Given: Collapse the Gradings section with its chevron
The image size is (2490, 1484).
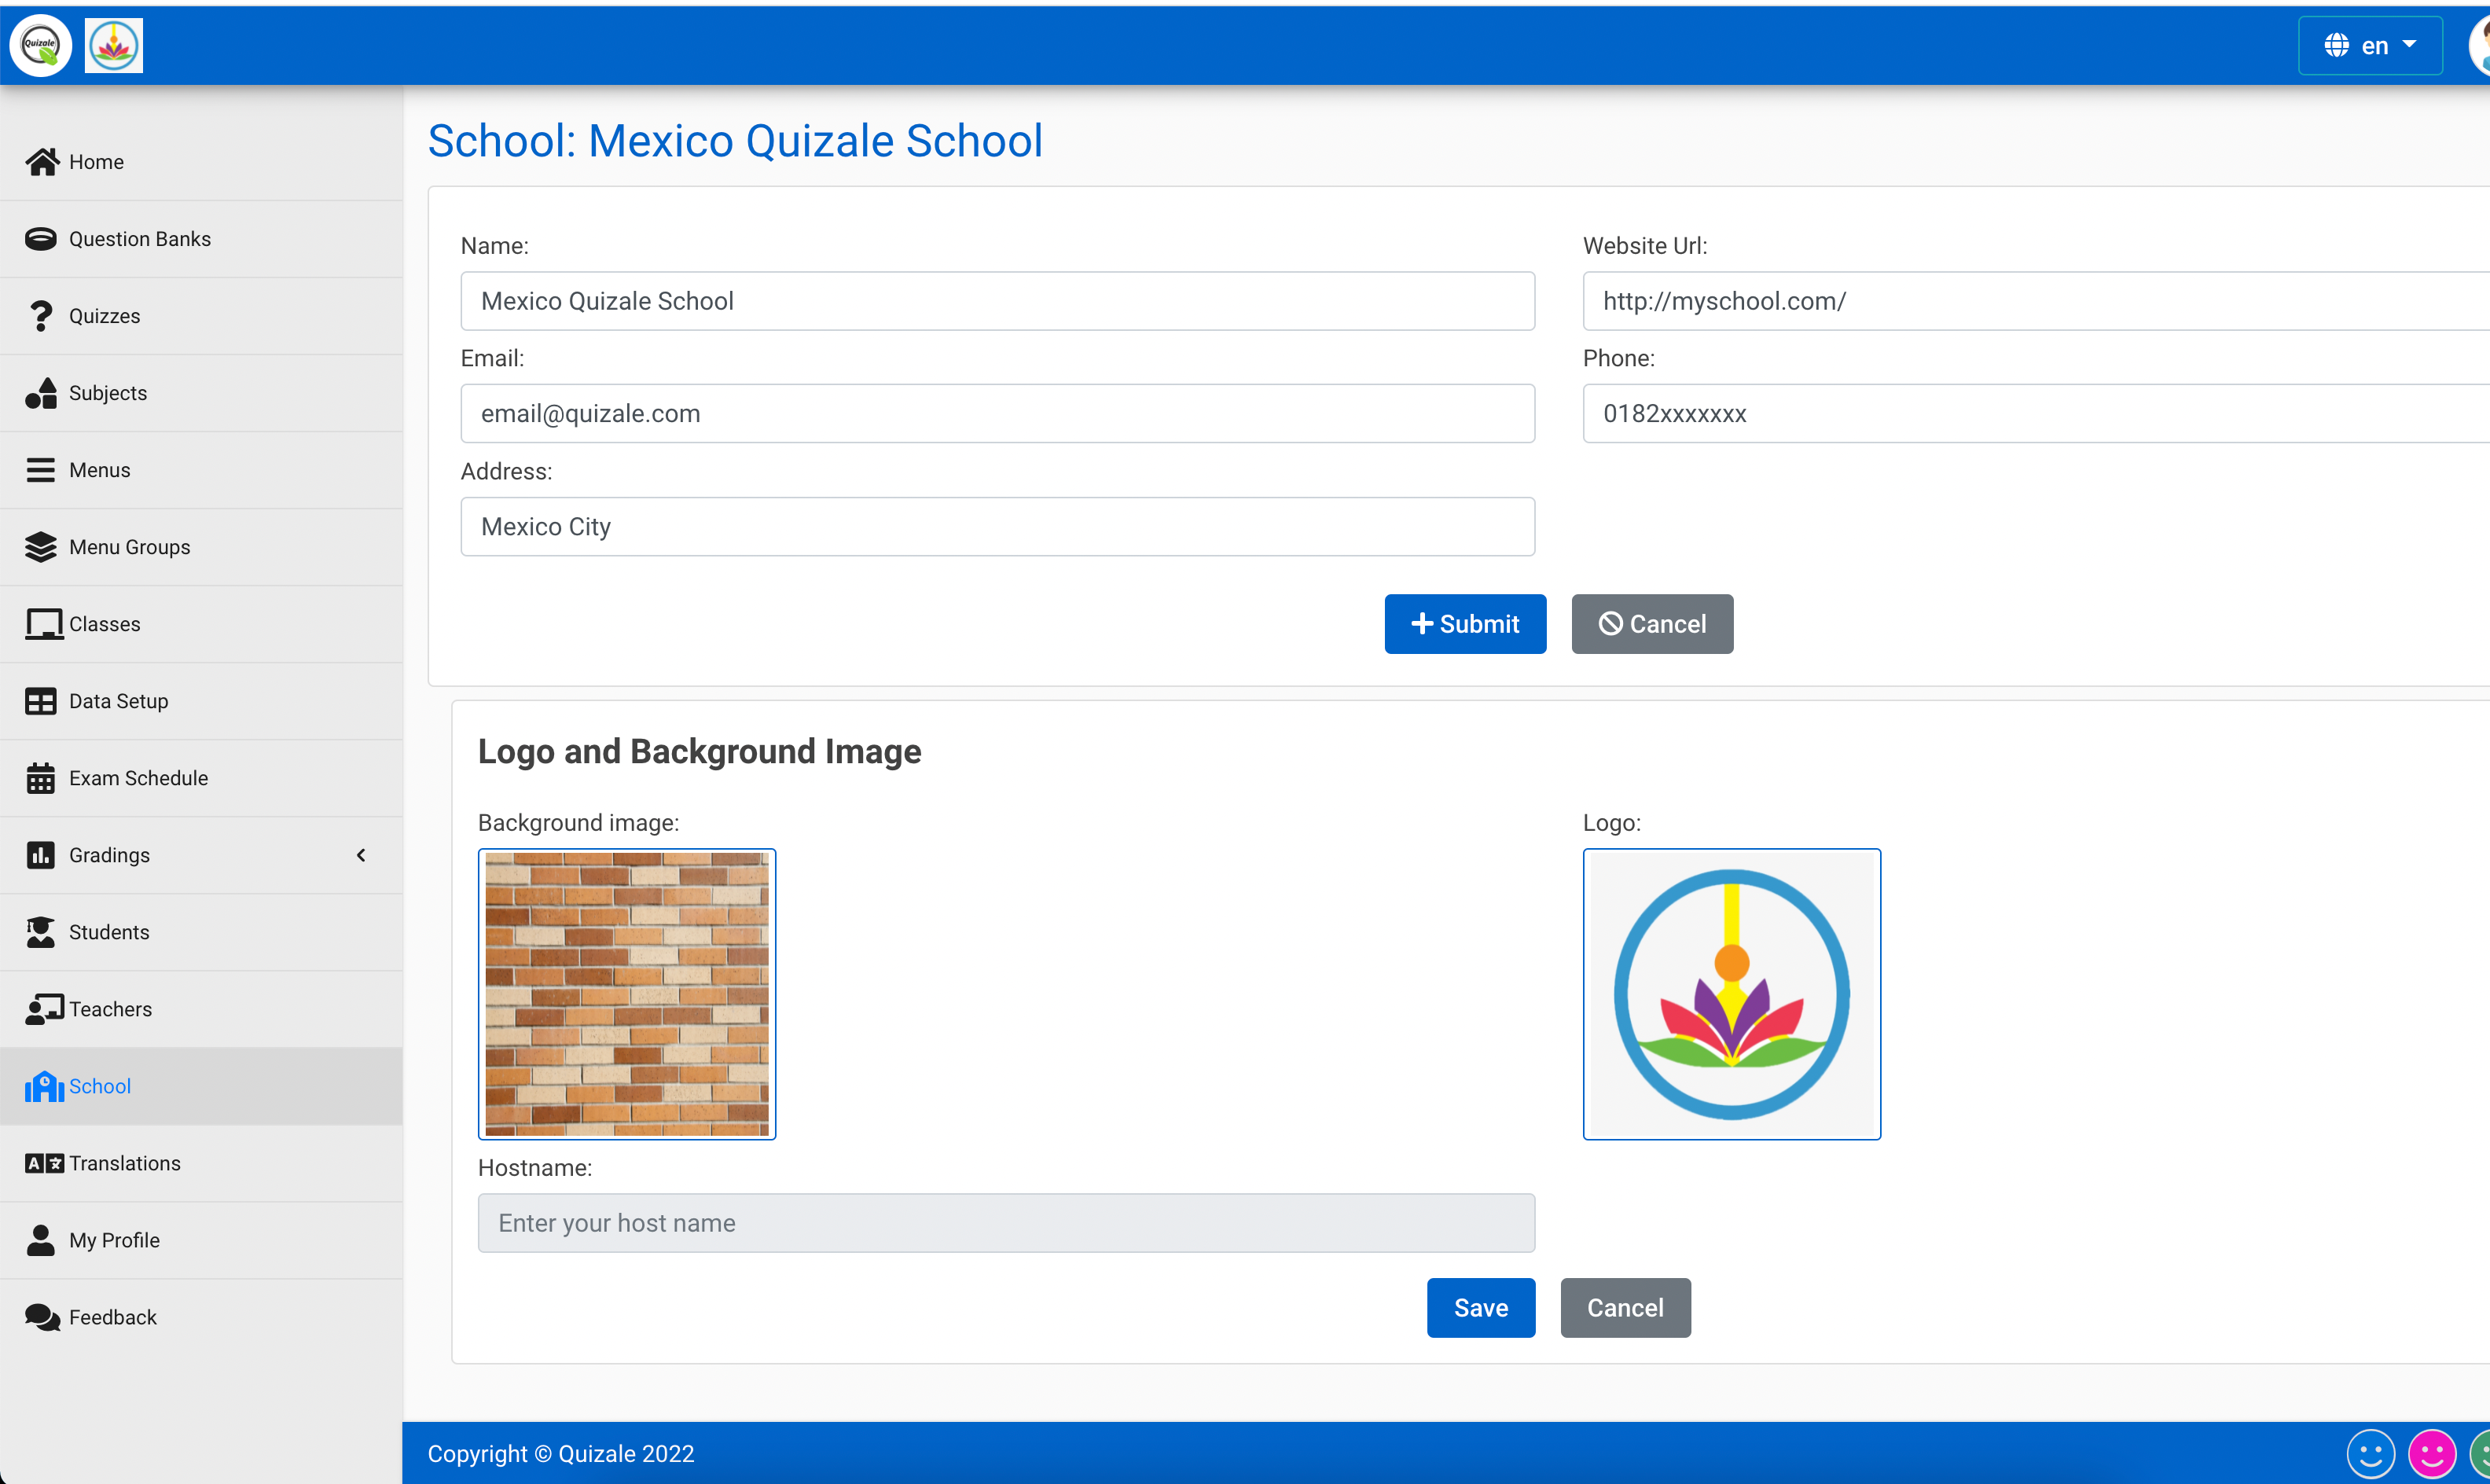Looking at the screenshot, I should [x=361, y=855].
